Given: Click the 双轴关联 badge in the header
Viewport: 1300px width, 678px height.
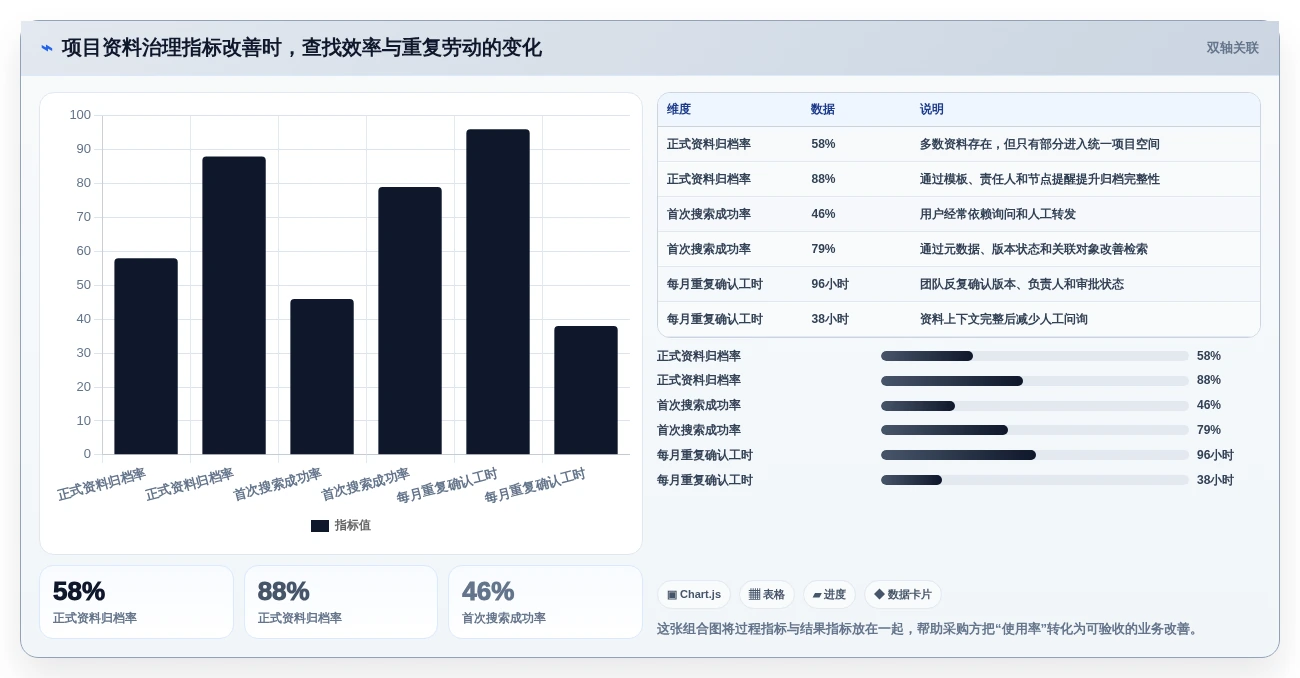Looking at the screenshot, I should coord(1232,48).
